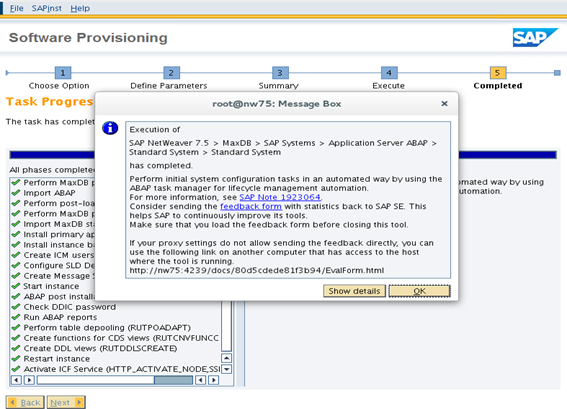
Task: Open the SAP Note 1923064 link
Action: [x=280, y=197]
